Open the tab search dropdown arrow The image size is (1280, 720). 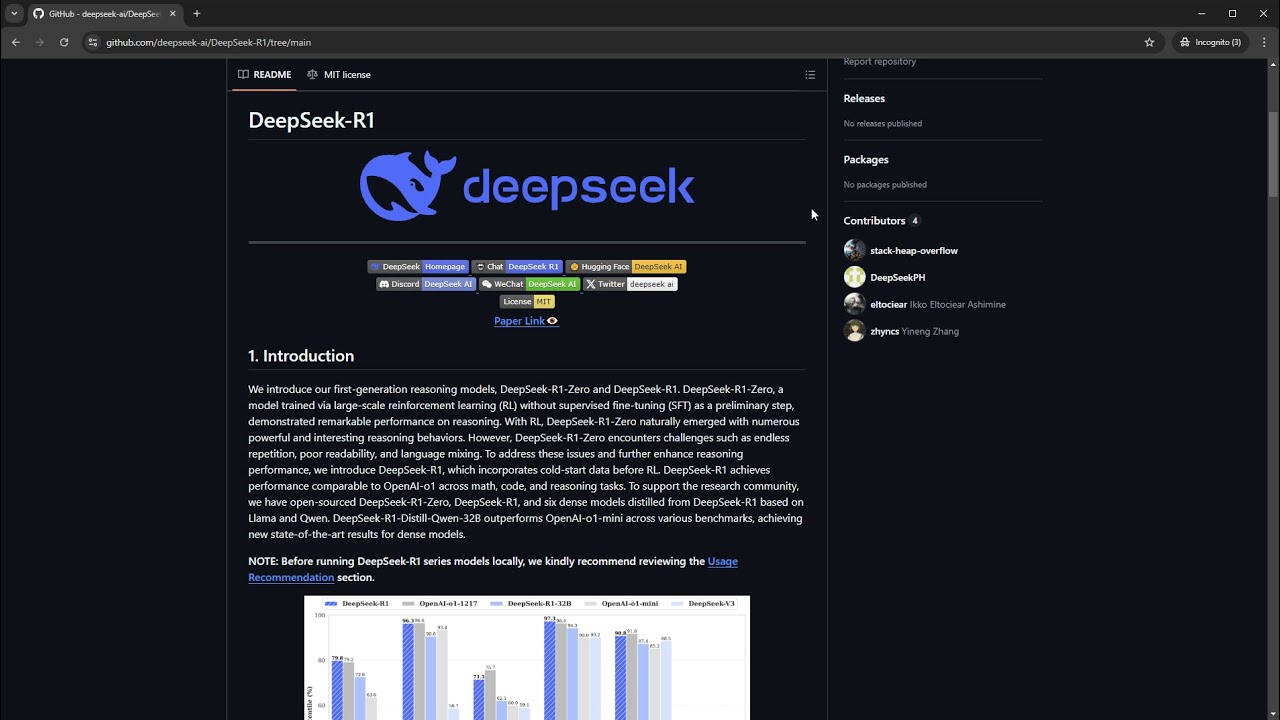tap(14, 13)
